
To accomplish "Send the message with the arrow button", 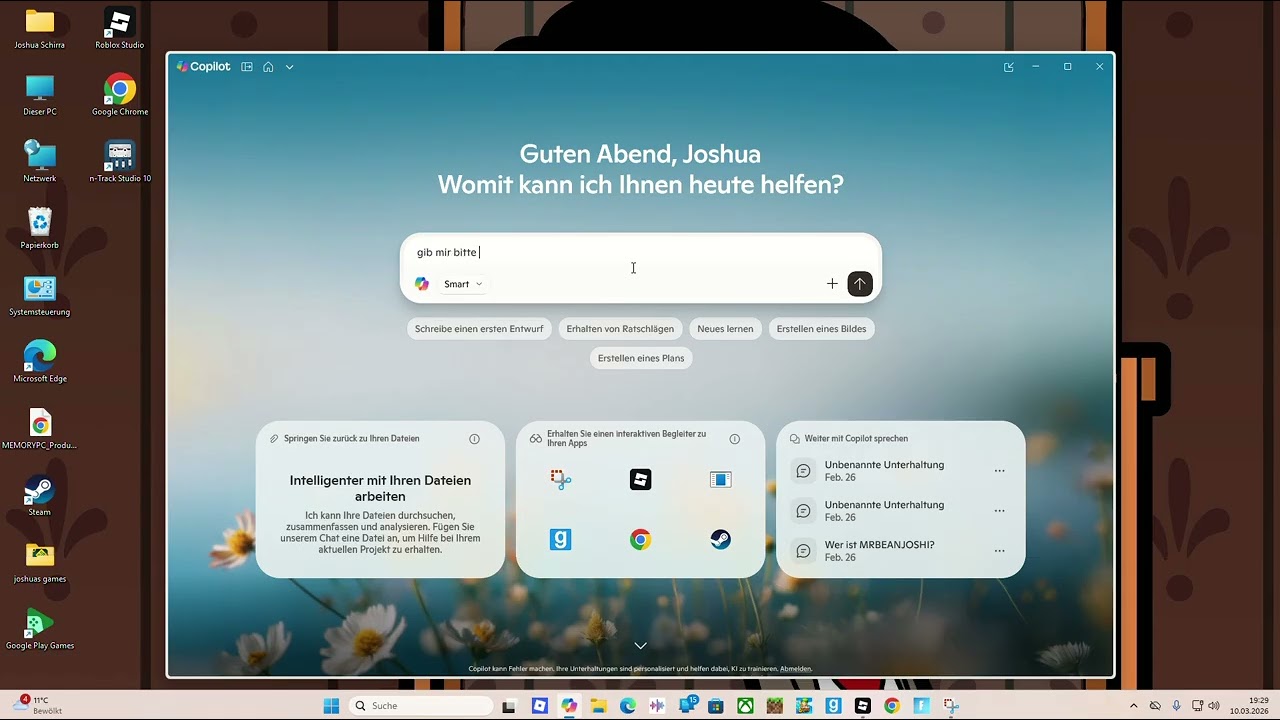I will pyautogui.click(x=860, y=284).
